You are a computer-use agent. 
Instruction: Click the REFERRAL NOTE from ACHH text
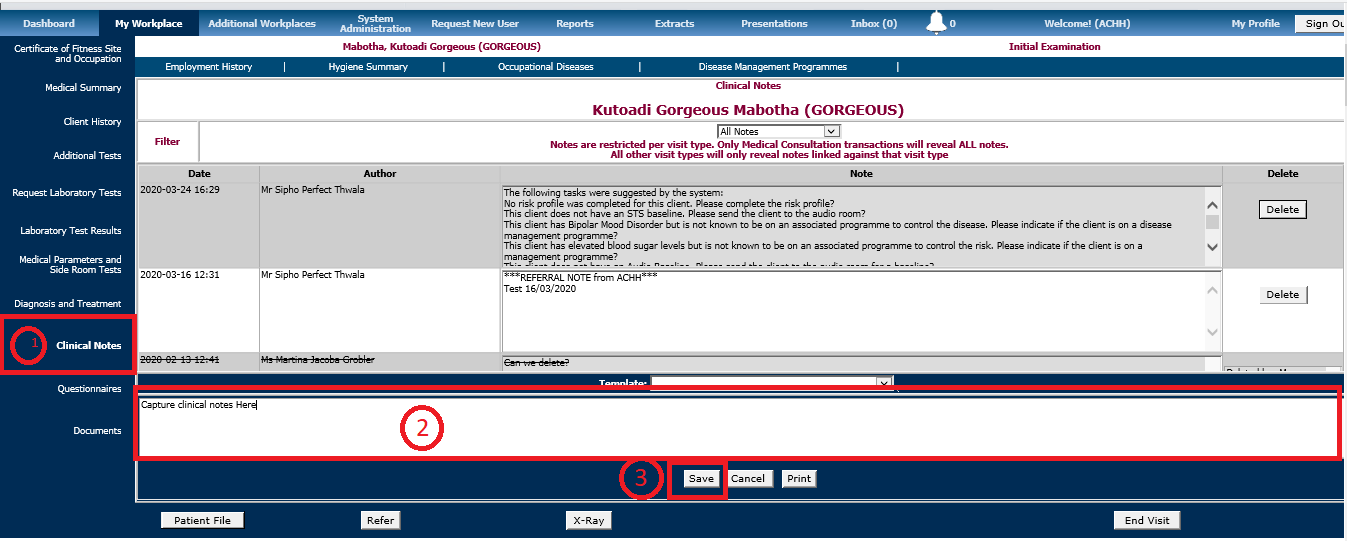(580, 279)
